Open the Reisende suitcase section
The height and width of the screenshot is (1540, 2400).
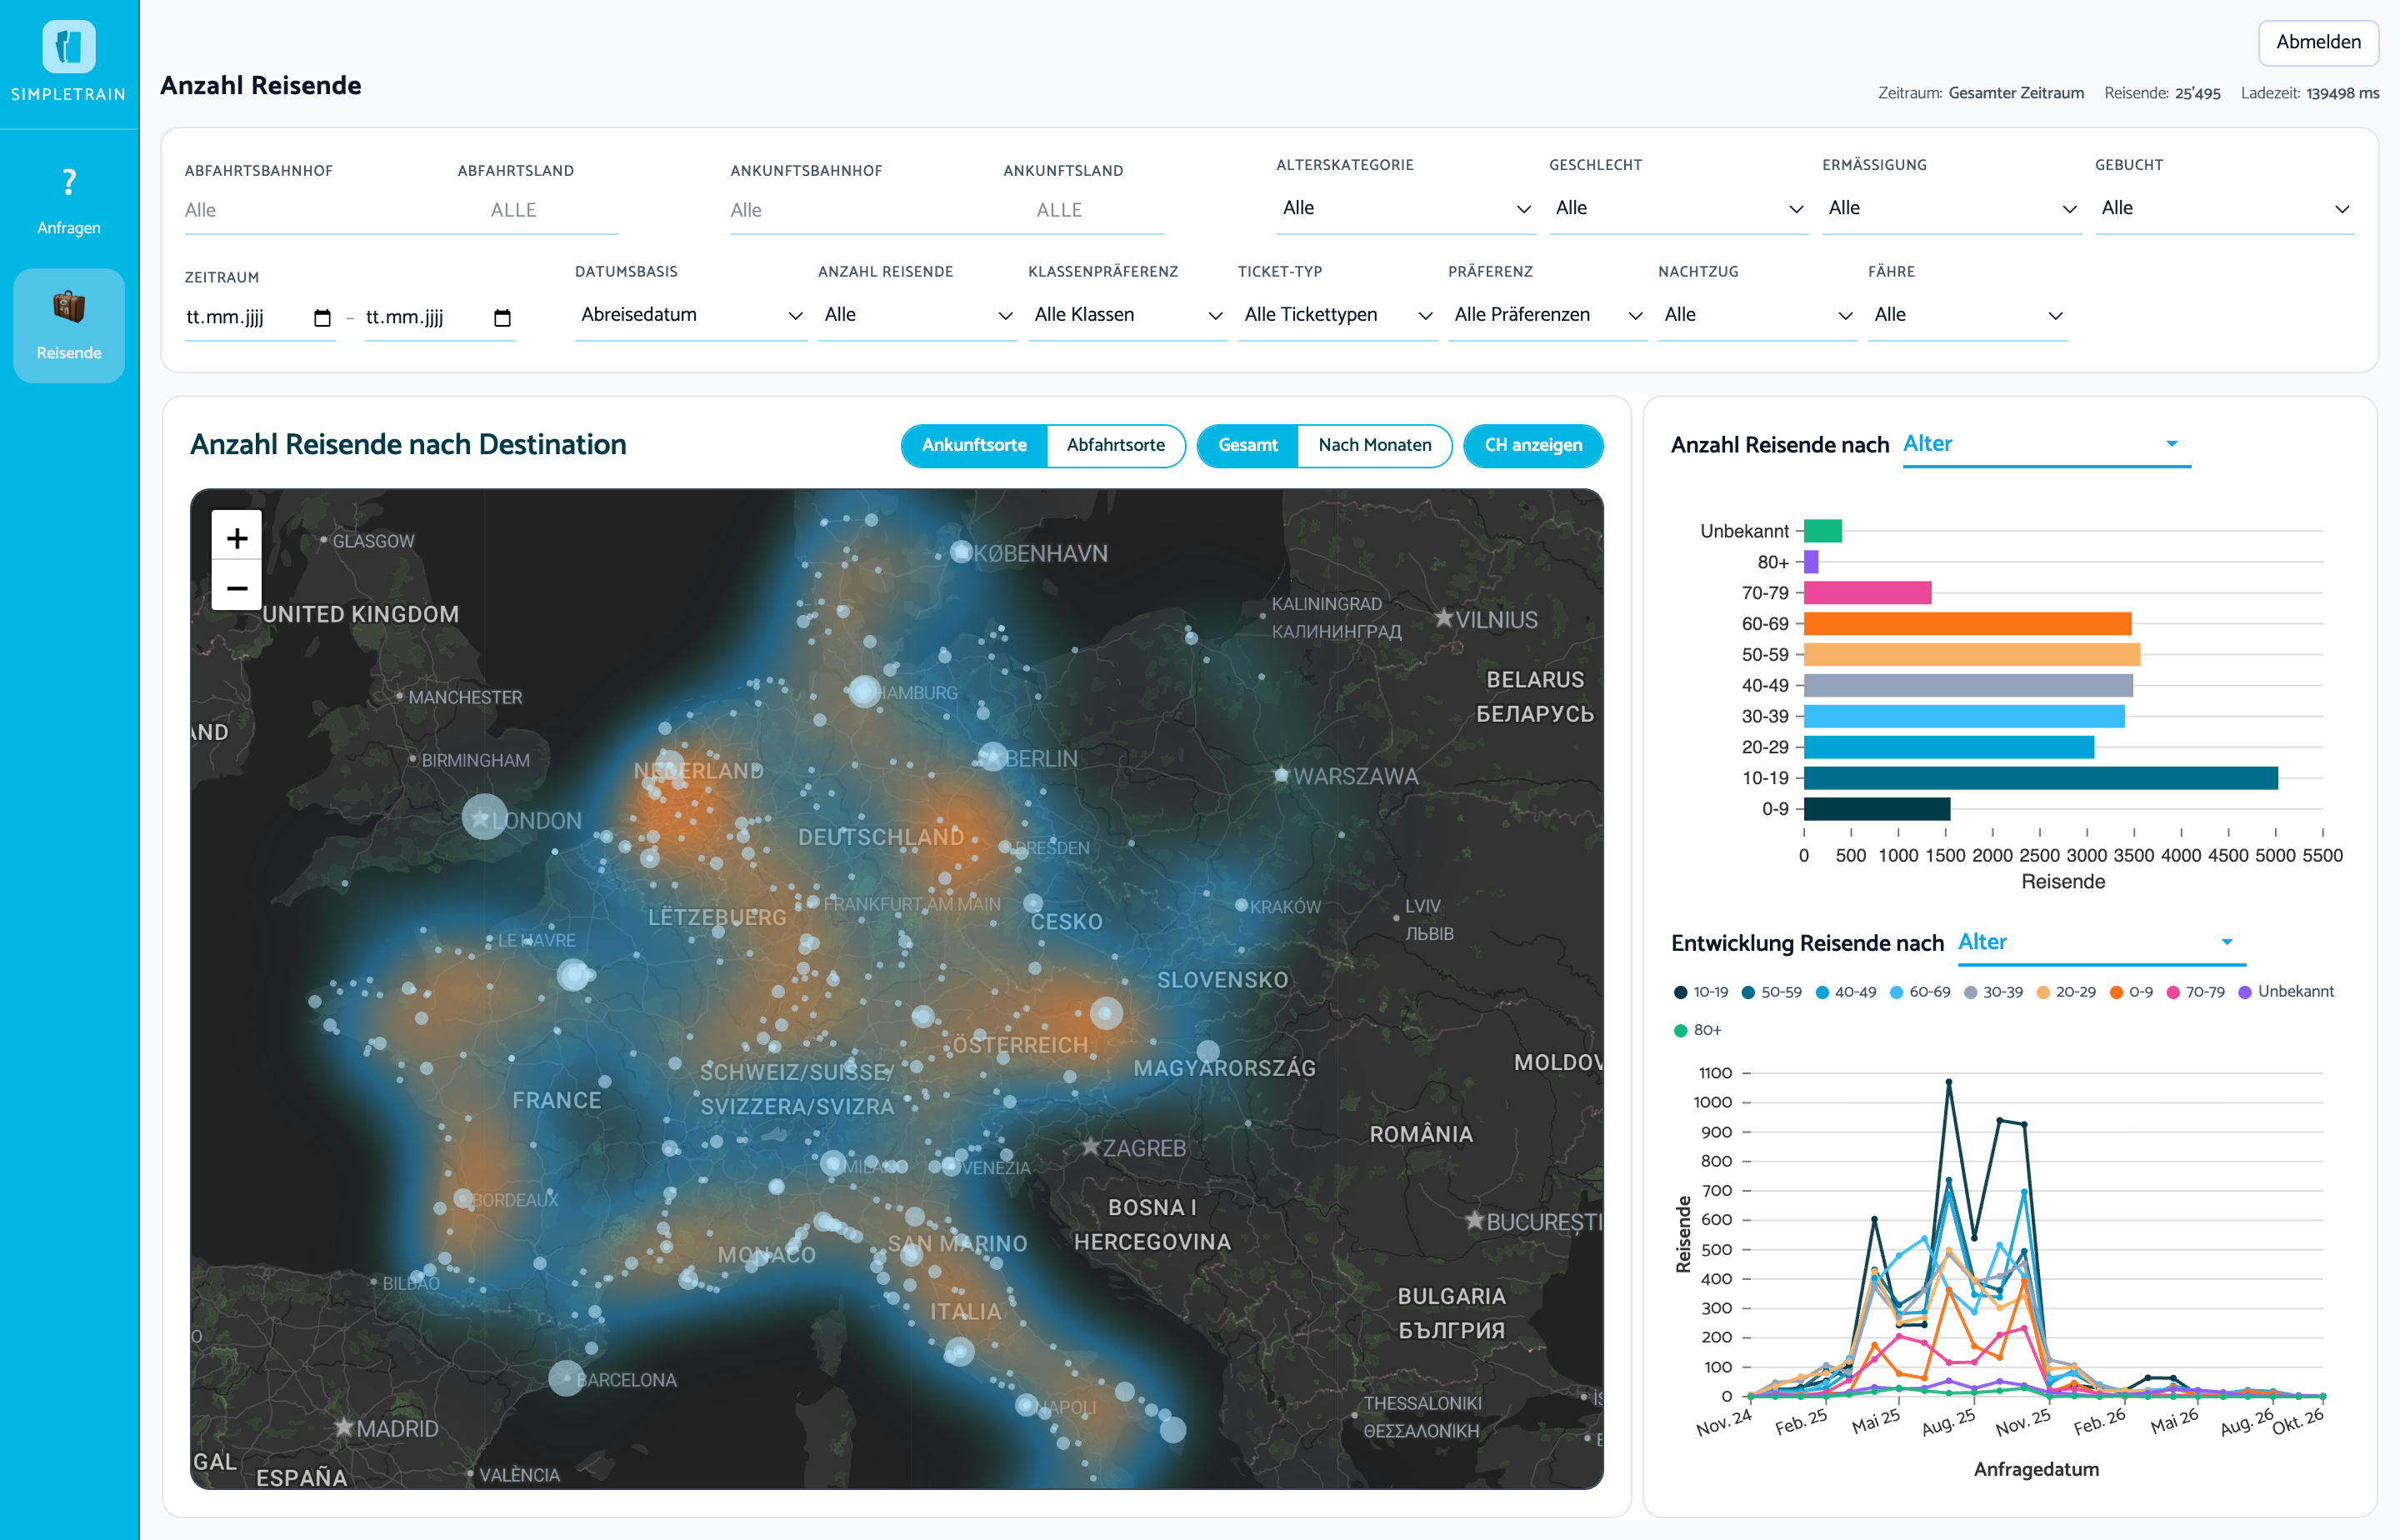click(x=69, y=325)
